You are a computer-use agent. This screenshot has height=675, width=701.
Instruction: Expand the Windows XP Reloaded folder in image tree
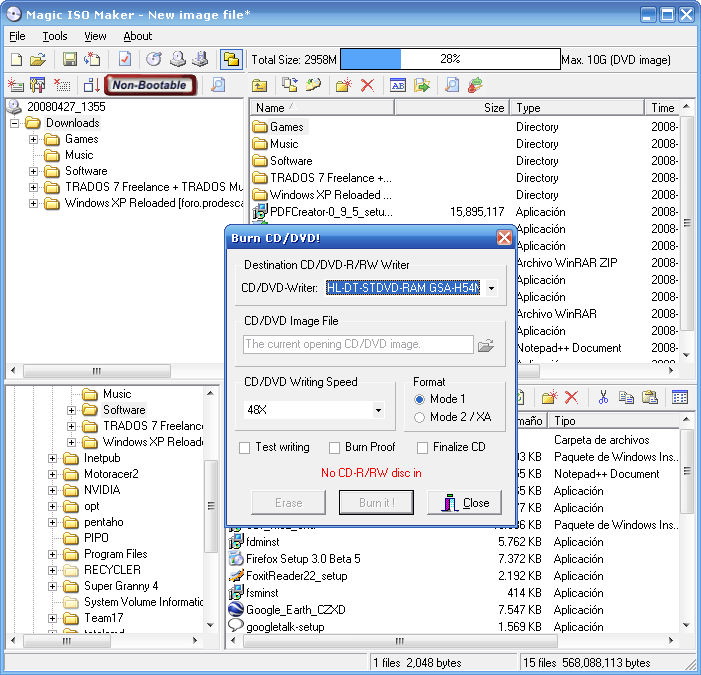[33, 203]
